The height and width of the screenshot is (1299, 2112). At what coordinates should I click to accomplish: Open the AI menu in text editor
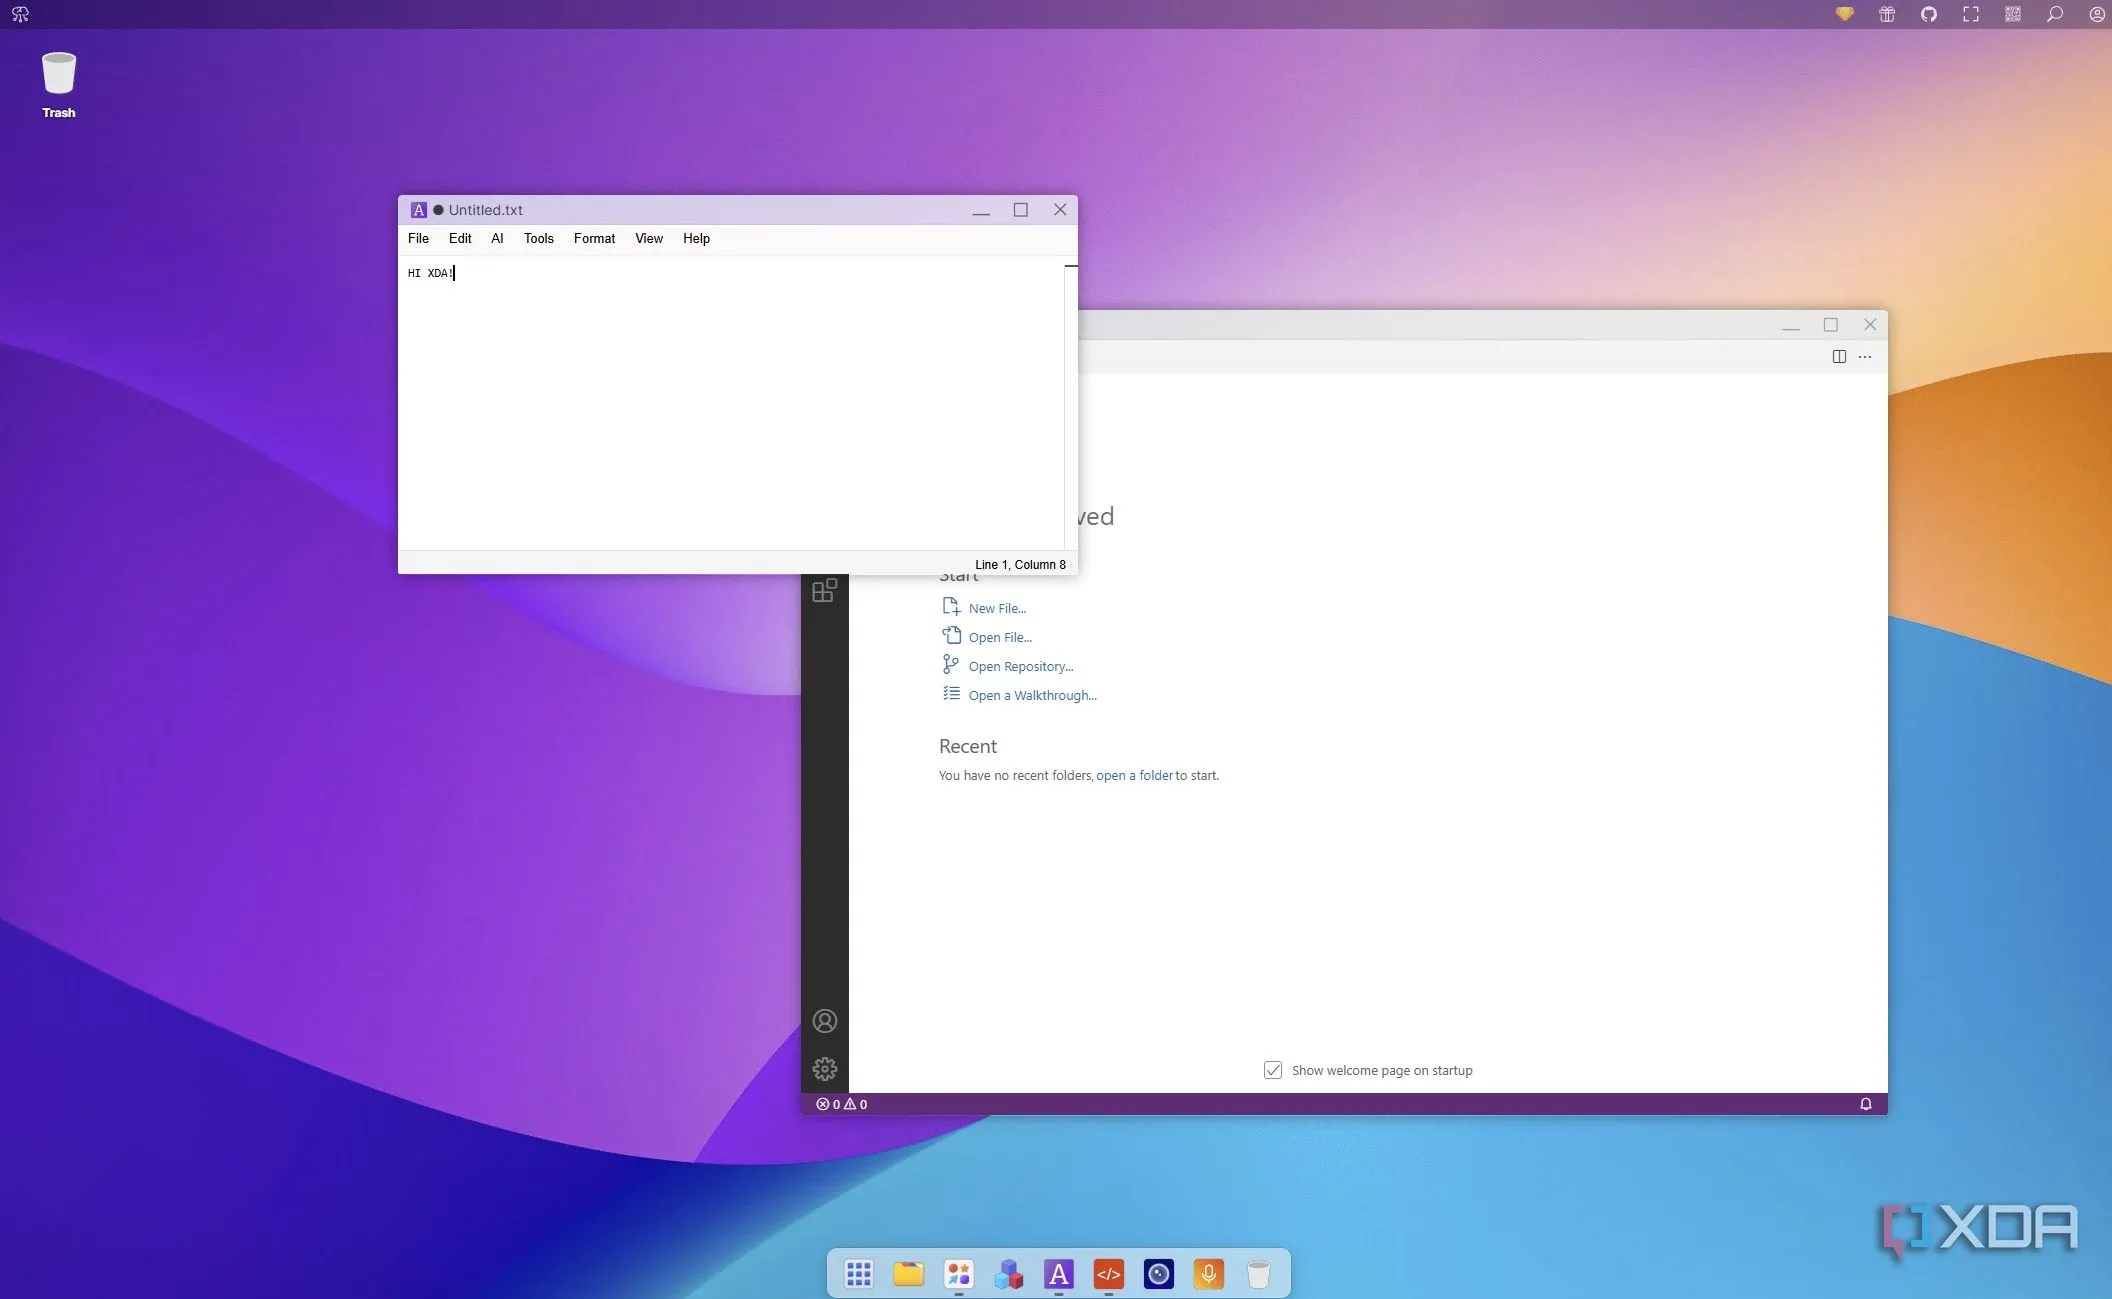(497, 238)
